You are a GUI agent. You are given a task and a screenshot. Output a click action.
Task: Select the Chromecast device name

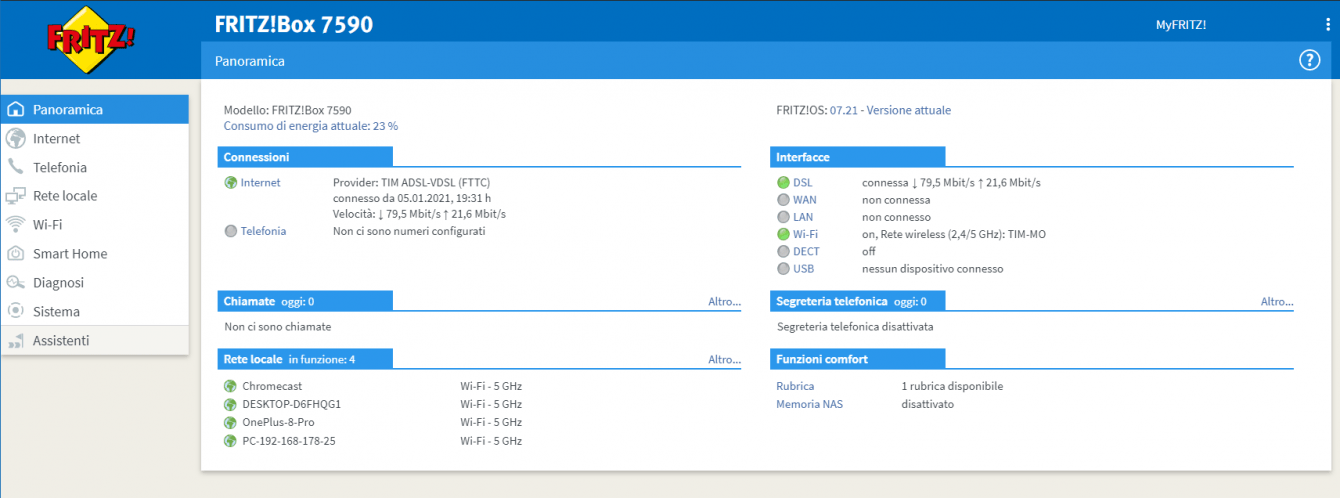[x=272, y=386]
